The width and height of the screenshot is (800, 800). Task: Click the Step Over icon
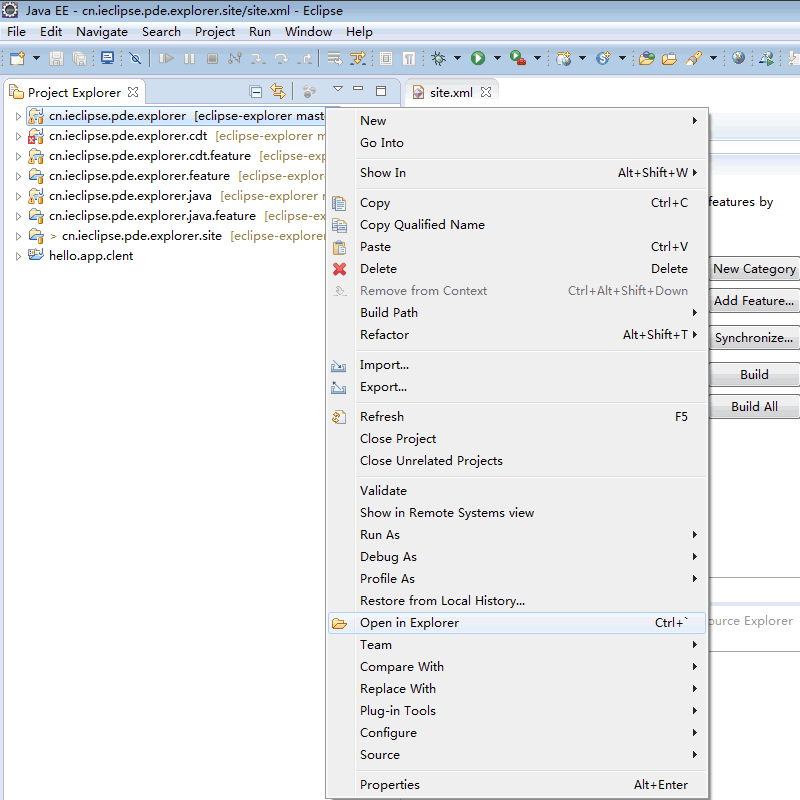(281, 59)
